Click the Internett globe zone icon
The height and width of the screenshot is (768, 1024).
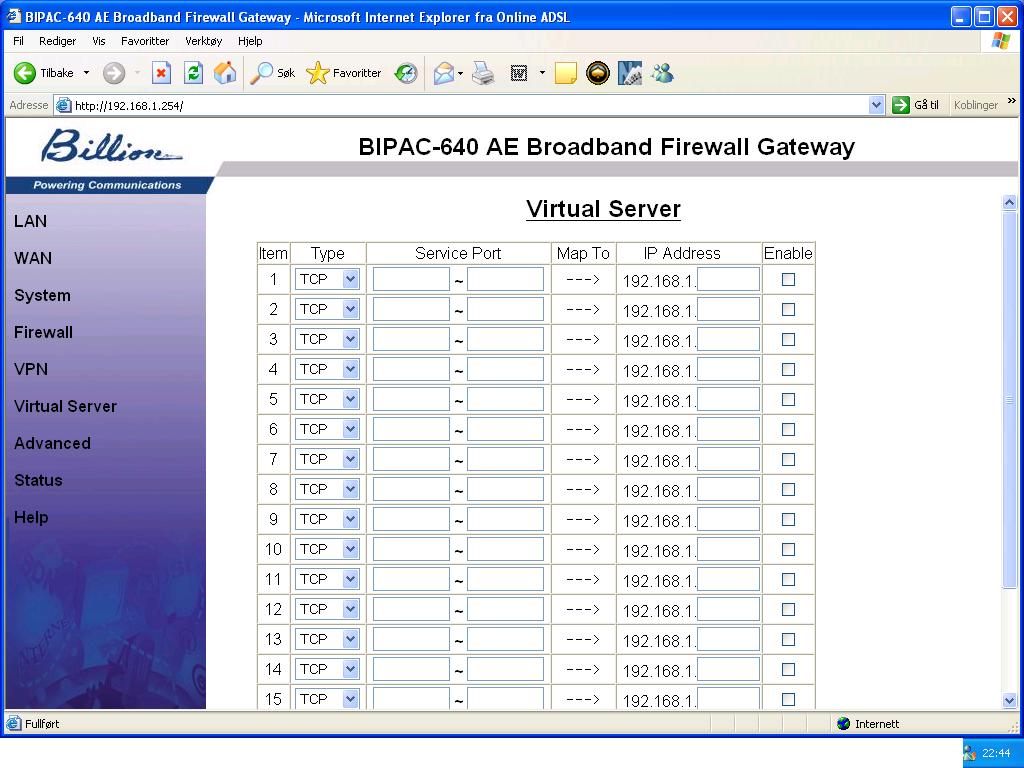pyautogui.click(x=843, y=724)
